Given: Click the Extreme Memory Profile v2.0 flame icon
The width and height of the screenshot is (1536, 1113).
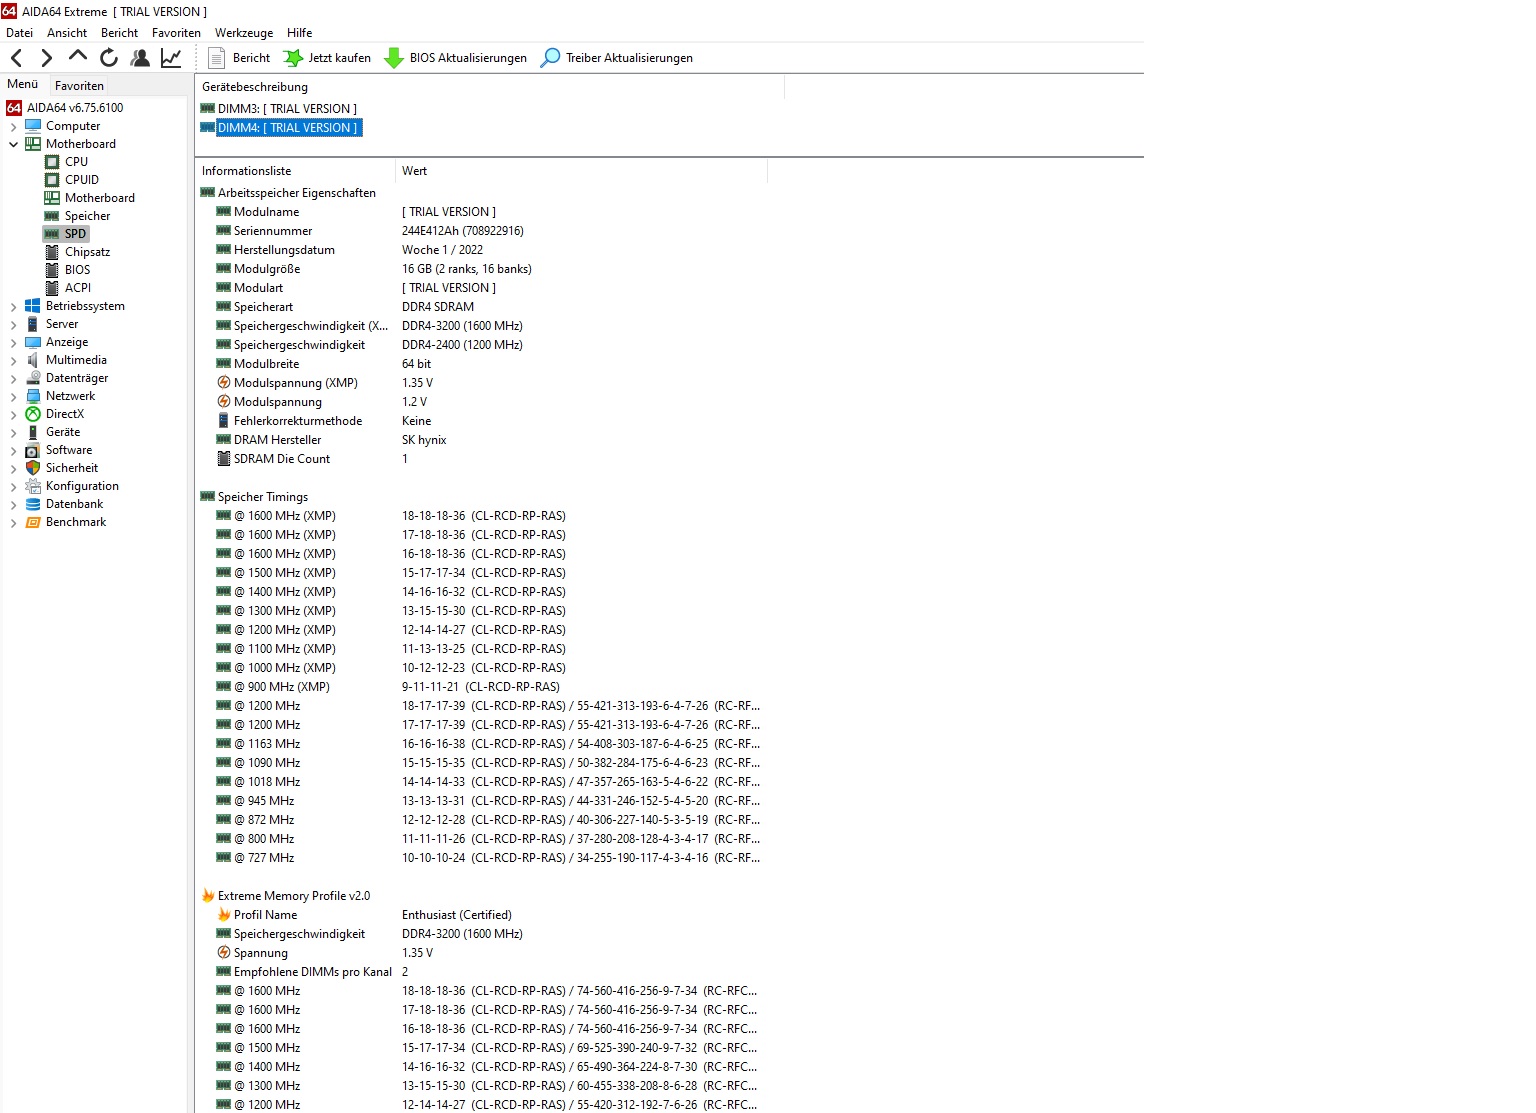Looking at the screenshot, I should point(208,896).
